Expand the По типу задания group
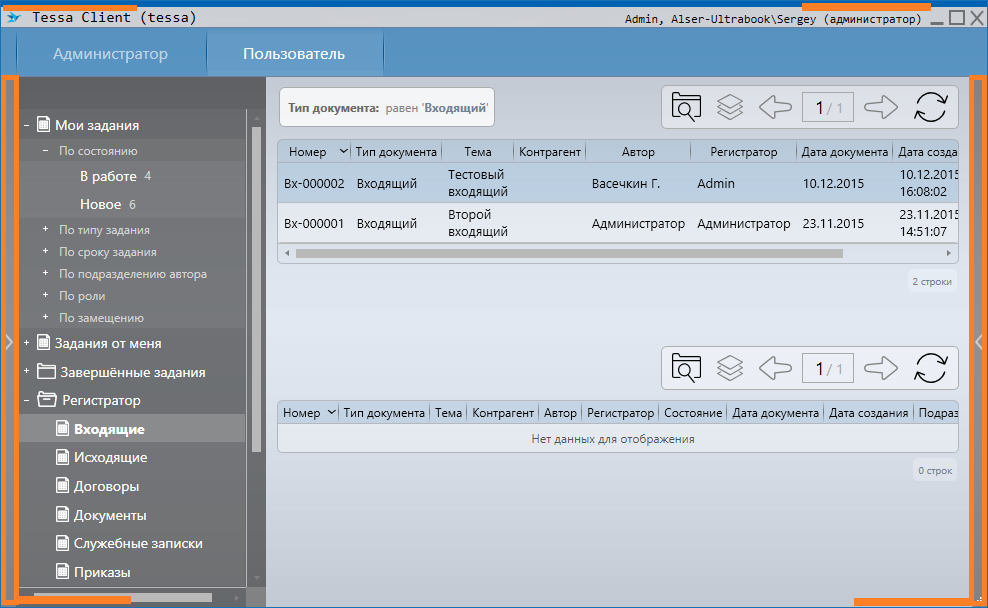 pyautogui.click(x=45, y=230)
